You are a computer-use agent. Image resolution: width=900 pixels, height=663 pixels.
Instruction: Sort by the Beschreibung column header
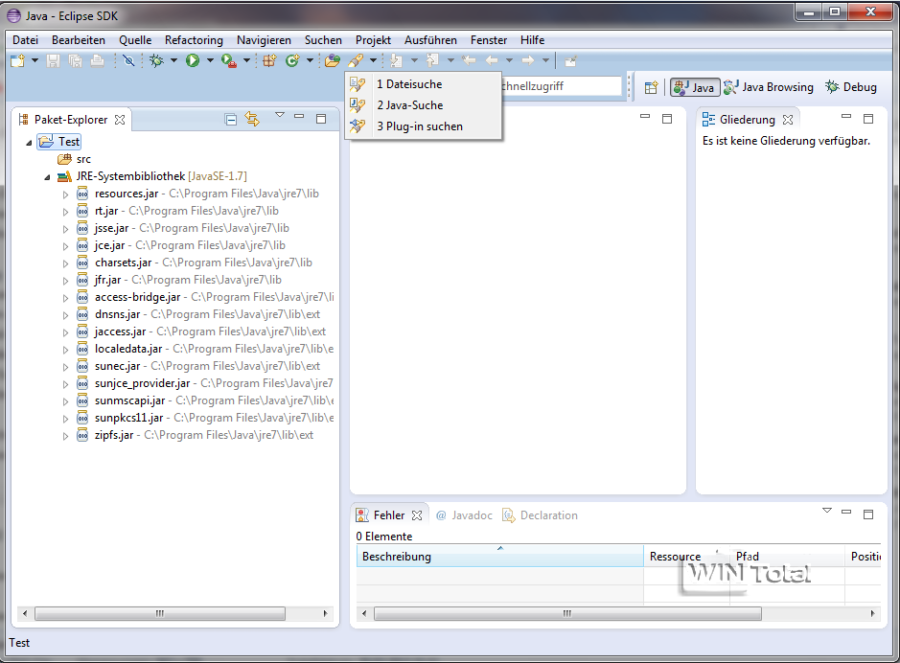pyautogui.click(x=500, y=556)
